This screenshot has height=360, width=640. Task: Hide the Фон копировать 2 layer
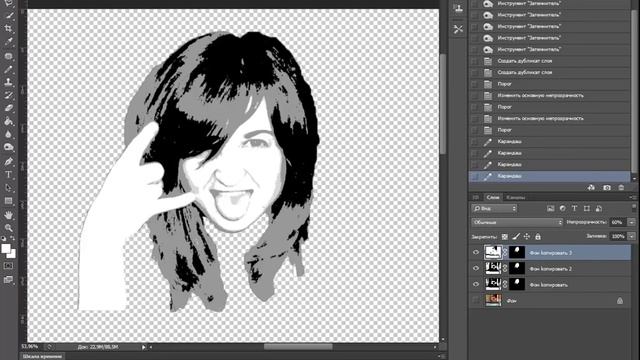click(x=476, y=269)
